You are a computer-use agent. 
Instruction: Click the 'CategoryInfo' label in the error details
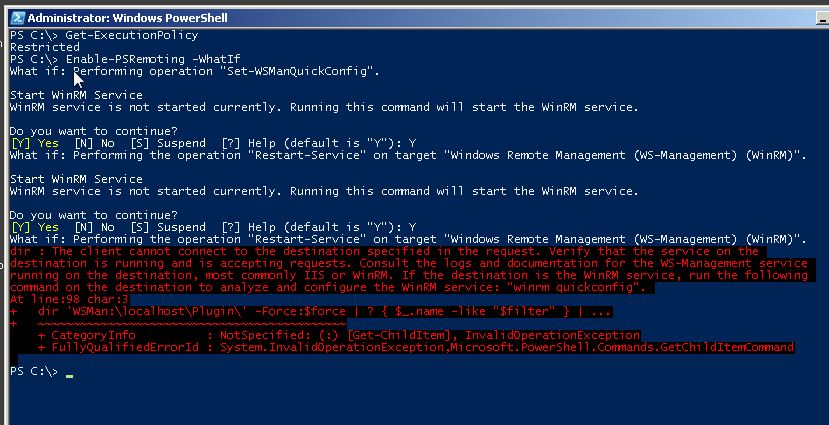pos(93,335)
